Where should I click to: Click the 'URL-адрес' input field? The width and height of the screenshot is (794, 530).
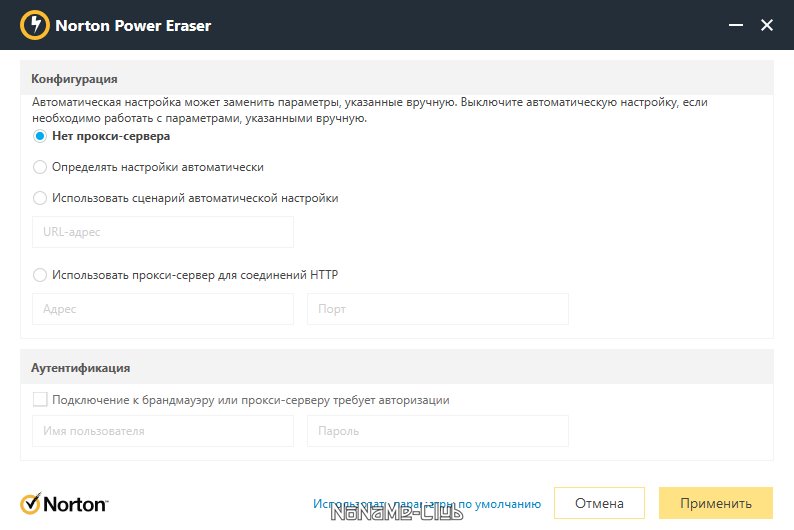coord(163,232)
